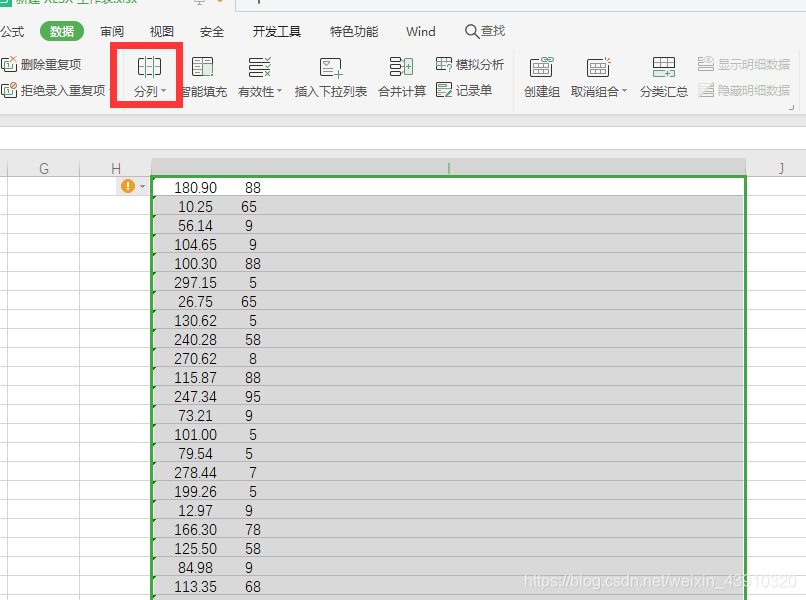Switch to the 开发工具 tab
Image resolution: width=806 pixels, height=600 pixels.
(277, 31)
